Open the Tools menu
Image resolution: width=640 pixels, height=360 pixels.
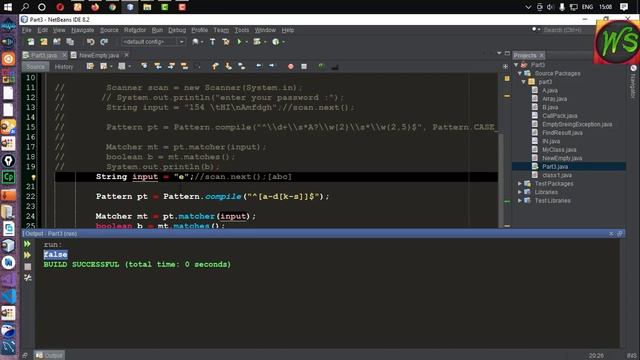click(242, 30)
